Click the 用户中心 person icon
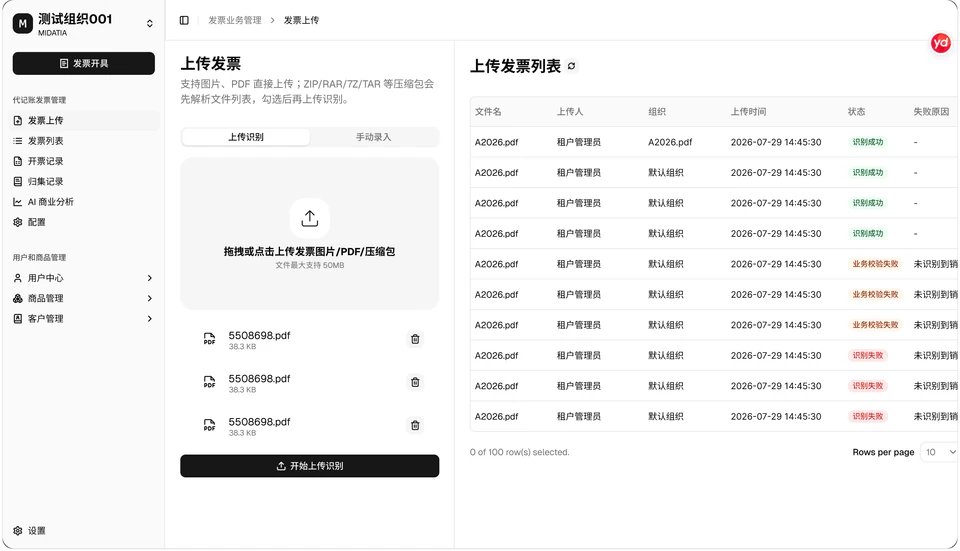960x551 pixels. (x=18, y=278)
